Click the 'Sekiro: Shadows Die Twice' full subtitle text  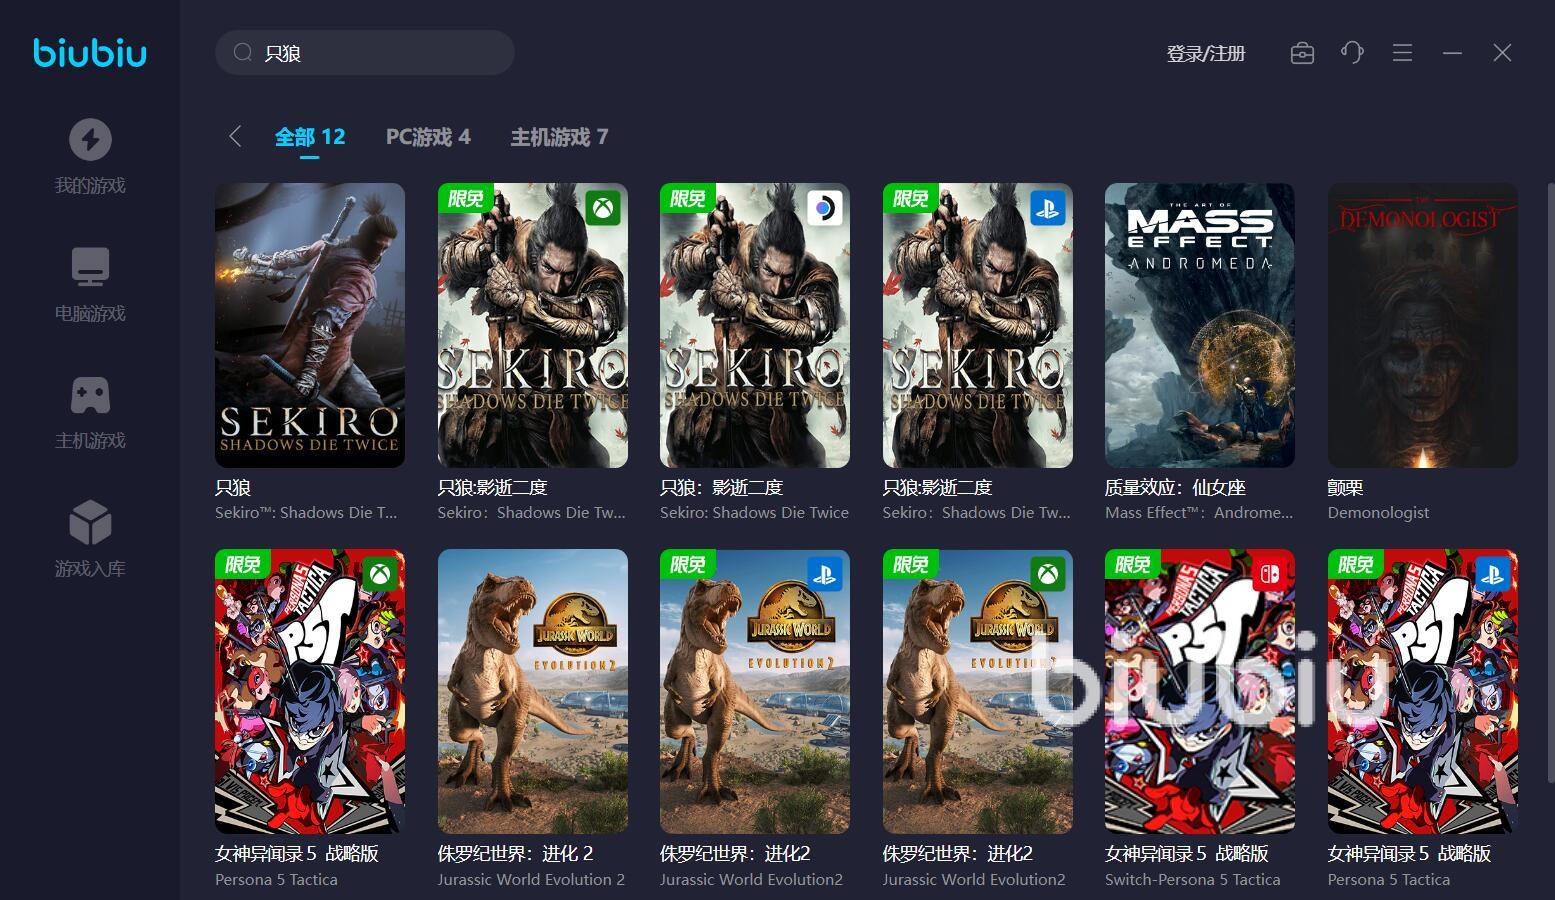[754, 513]
